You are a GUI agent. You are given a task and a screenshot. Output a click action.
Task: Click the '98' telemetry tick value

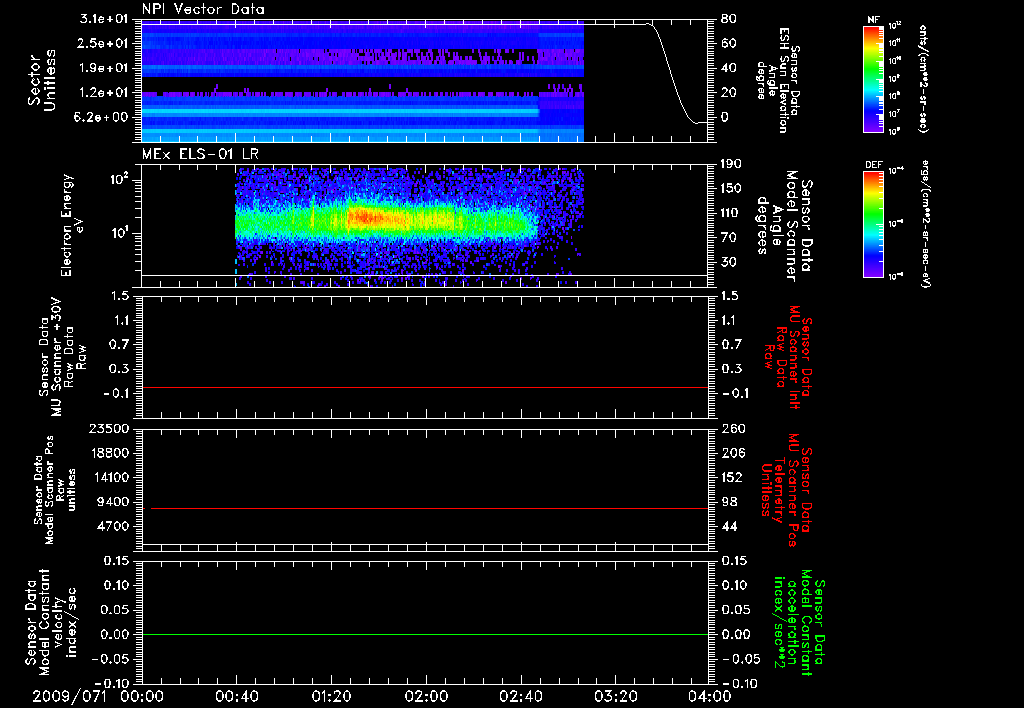click(728, 502)
